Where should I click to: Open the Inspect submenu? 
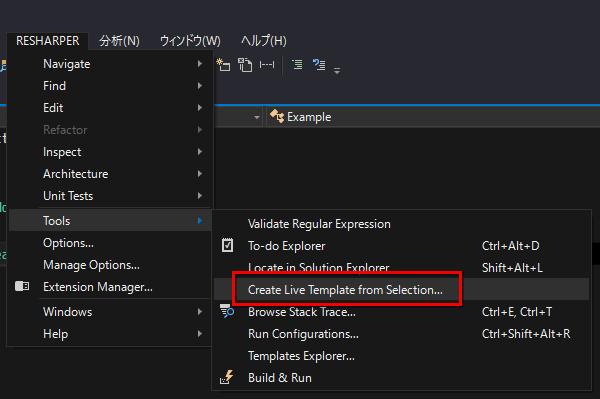(110, 152)
